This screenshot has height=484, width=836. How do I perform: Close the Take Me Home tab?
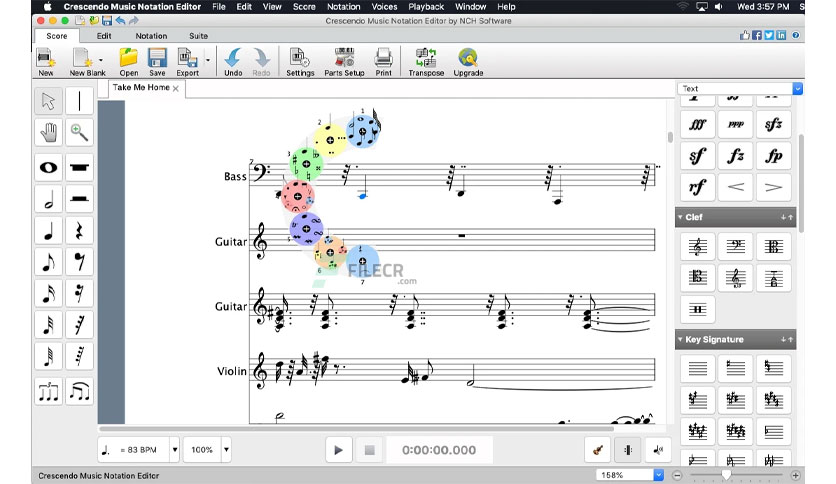(x=175, y=88)
